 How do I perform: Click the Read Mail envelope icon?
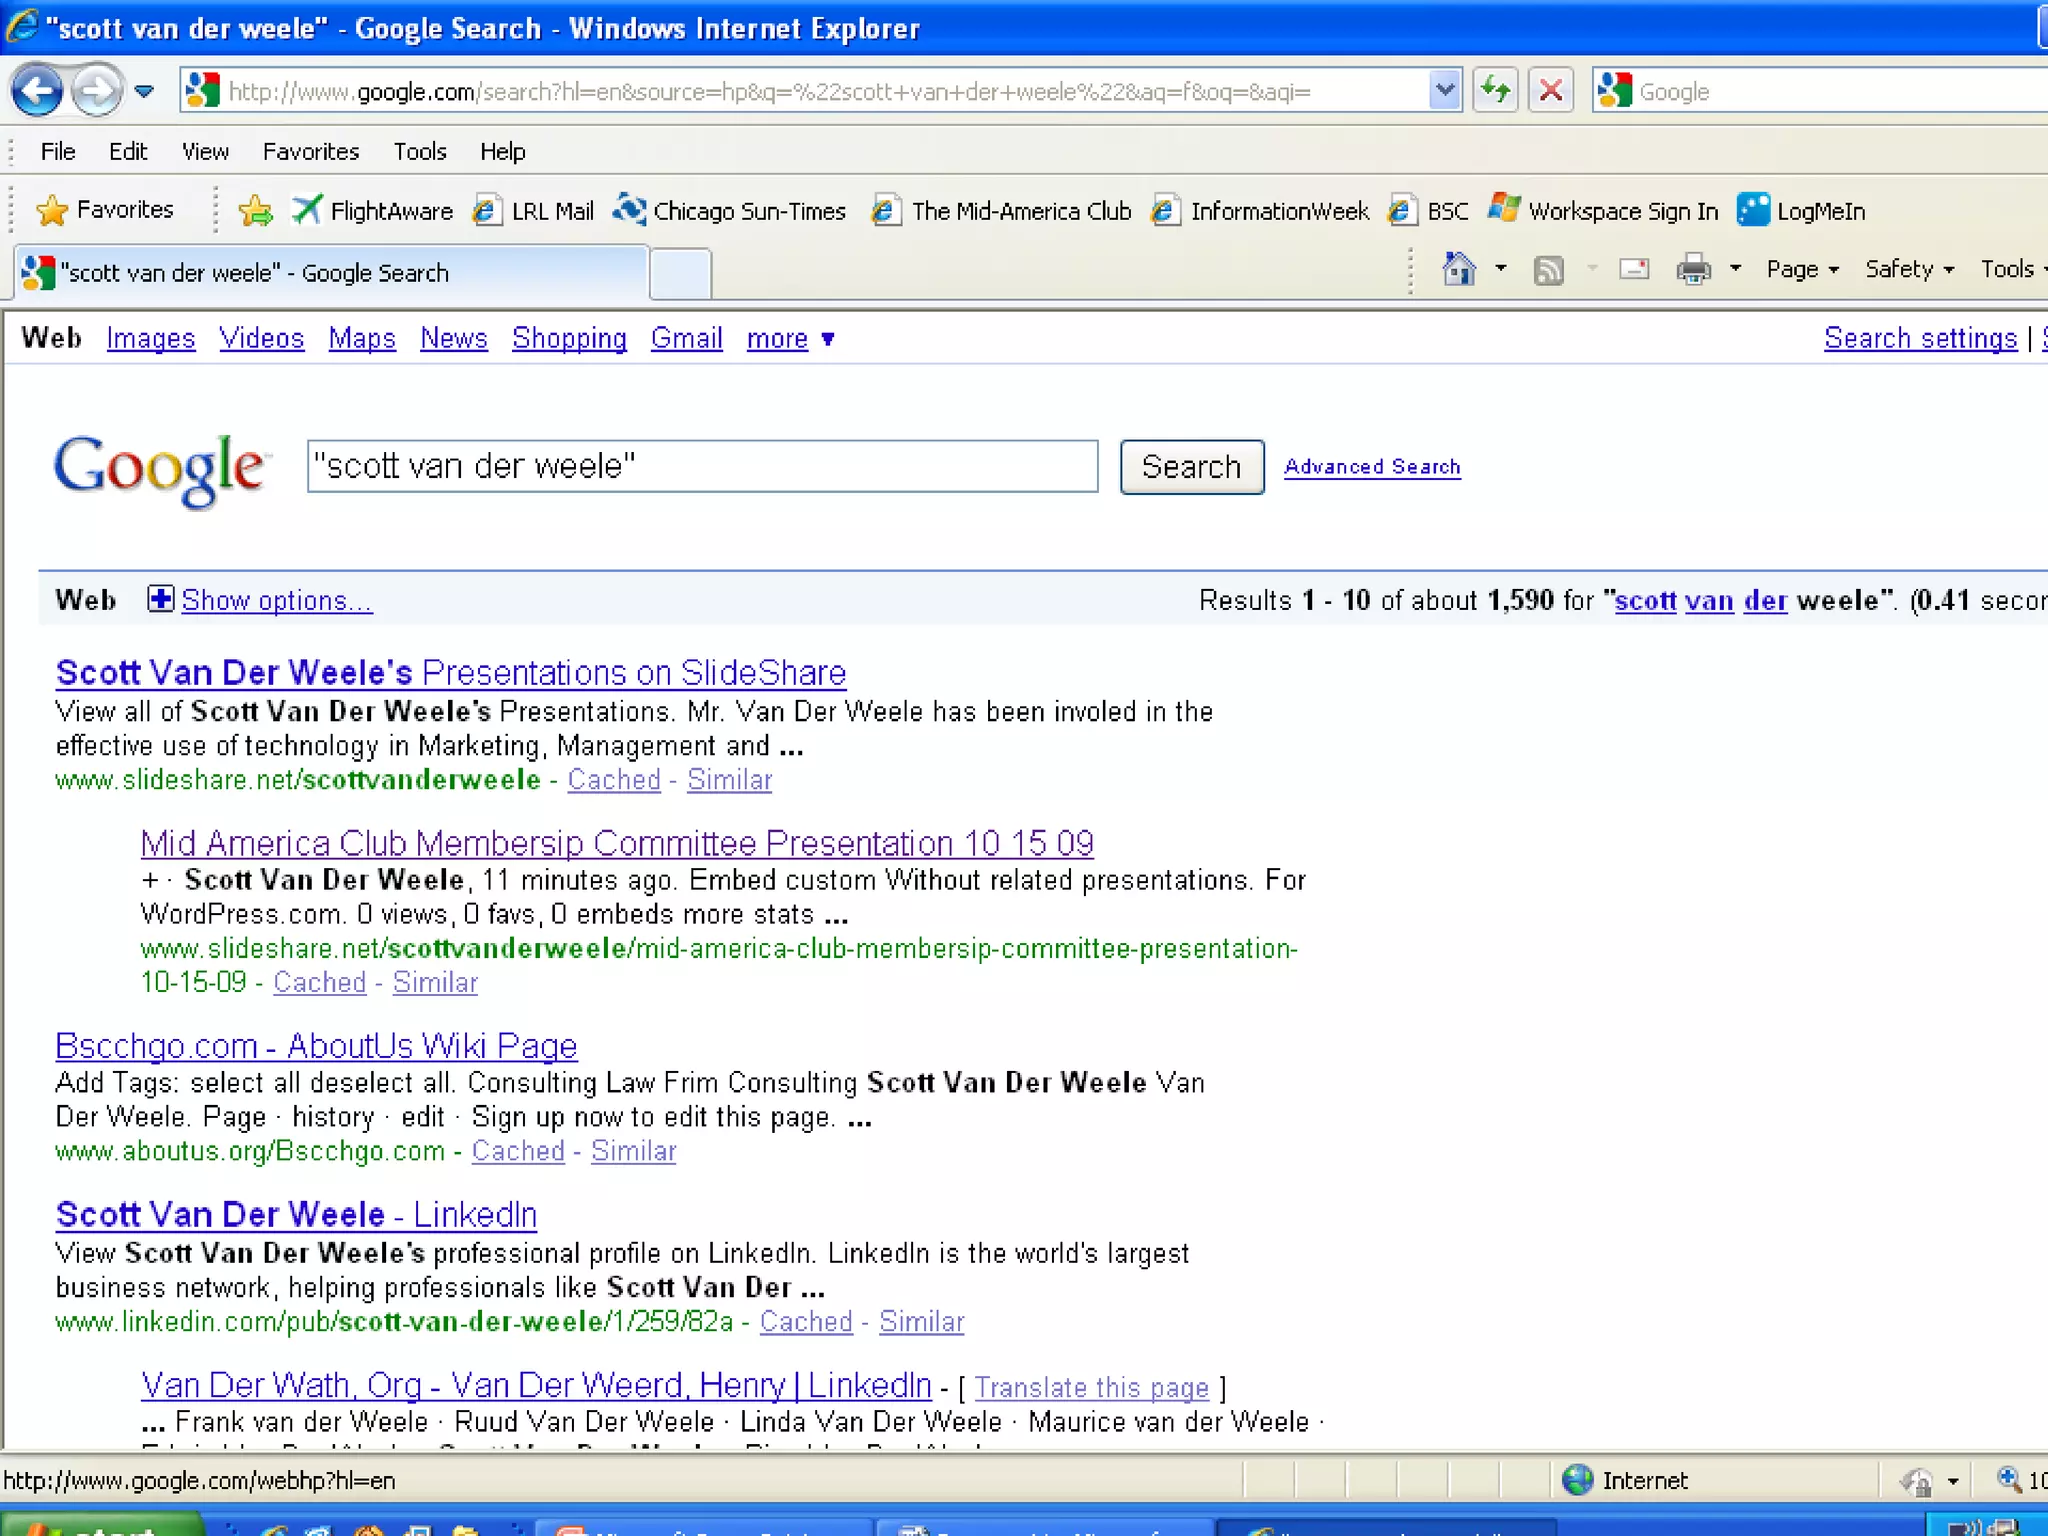click(x=1634, y=269)
